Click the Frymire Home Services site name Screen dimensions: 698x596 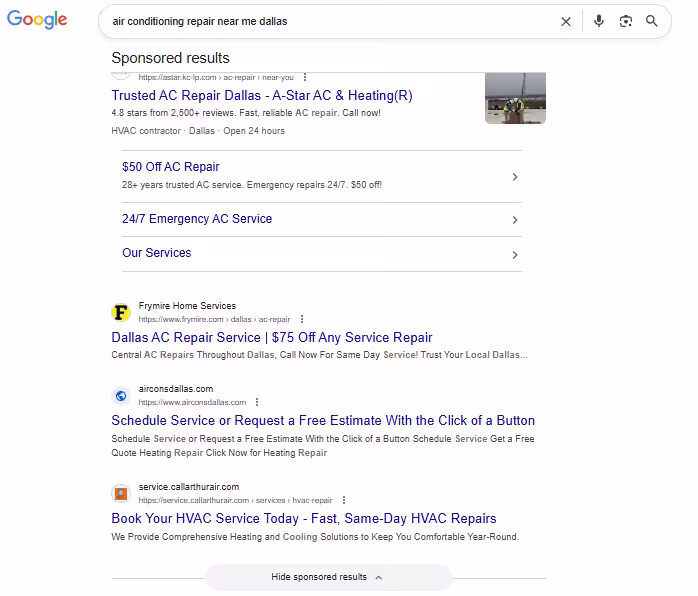(187, 306)
